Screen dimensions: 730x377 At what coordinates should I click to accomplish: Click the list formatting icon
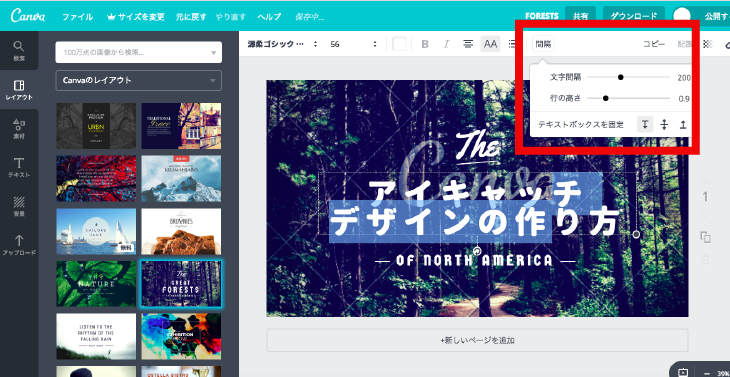pos(512,44)
